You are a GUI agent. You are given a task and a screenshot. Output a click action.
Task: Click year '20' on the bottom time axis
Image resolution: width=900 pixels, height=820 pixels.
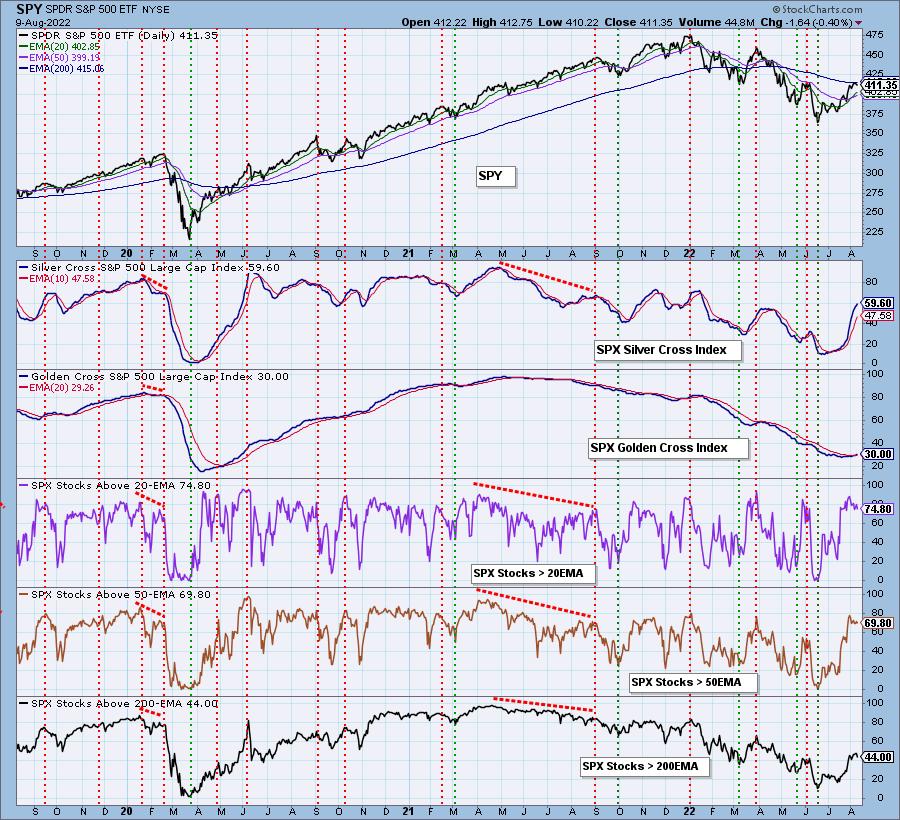tap(127, 811)
